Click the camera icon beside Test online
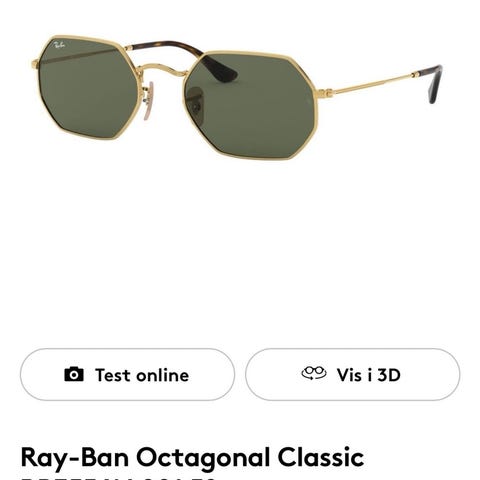The image size is (480, 480). 74,374
